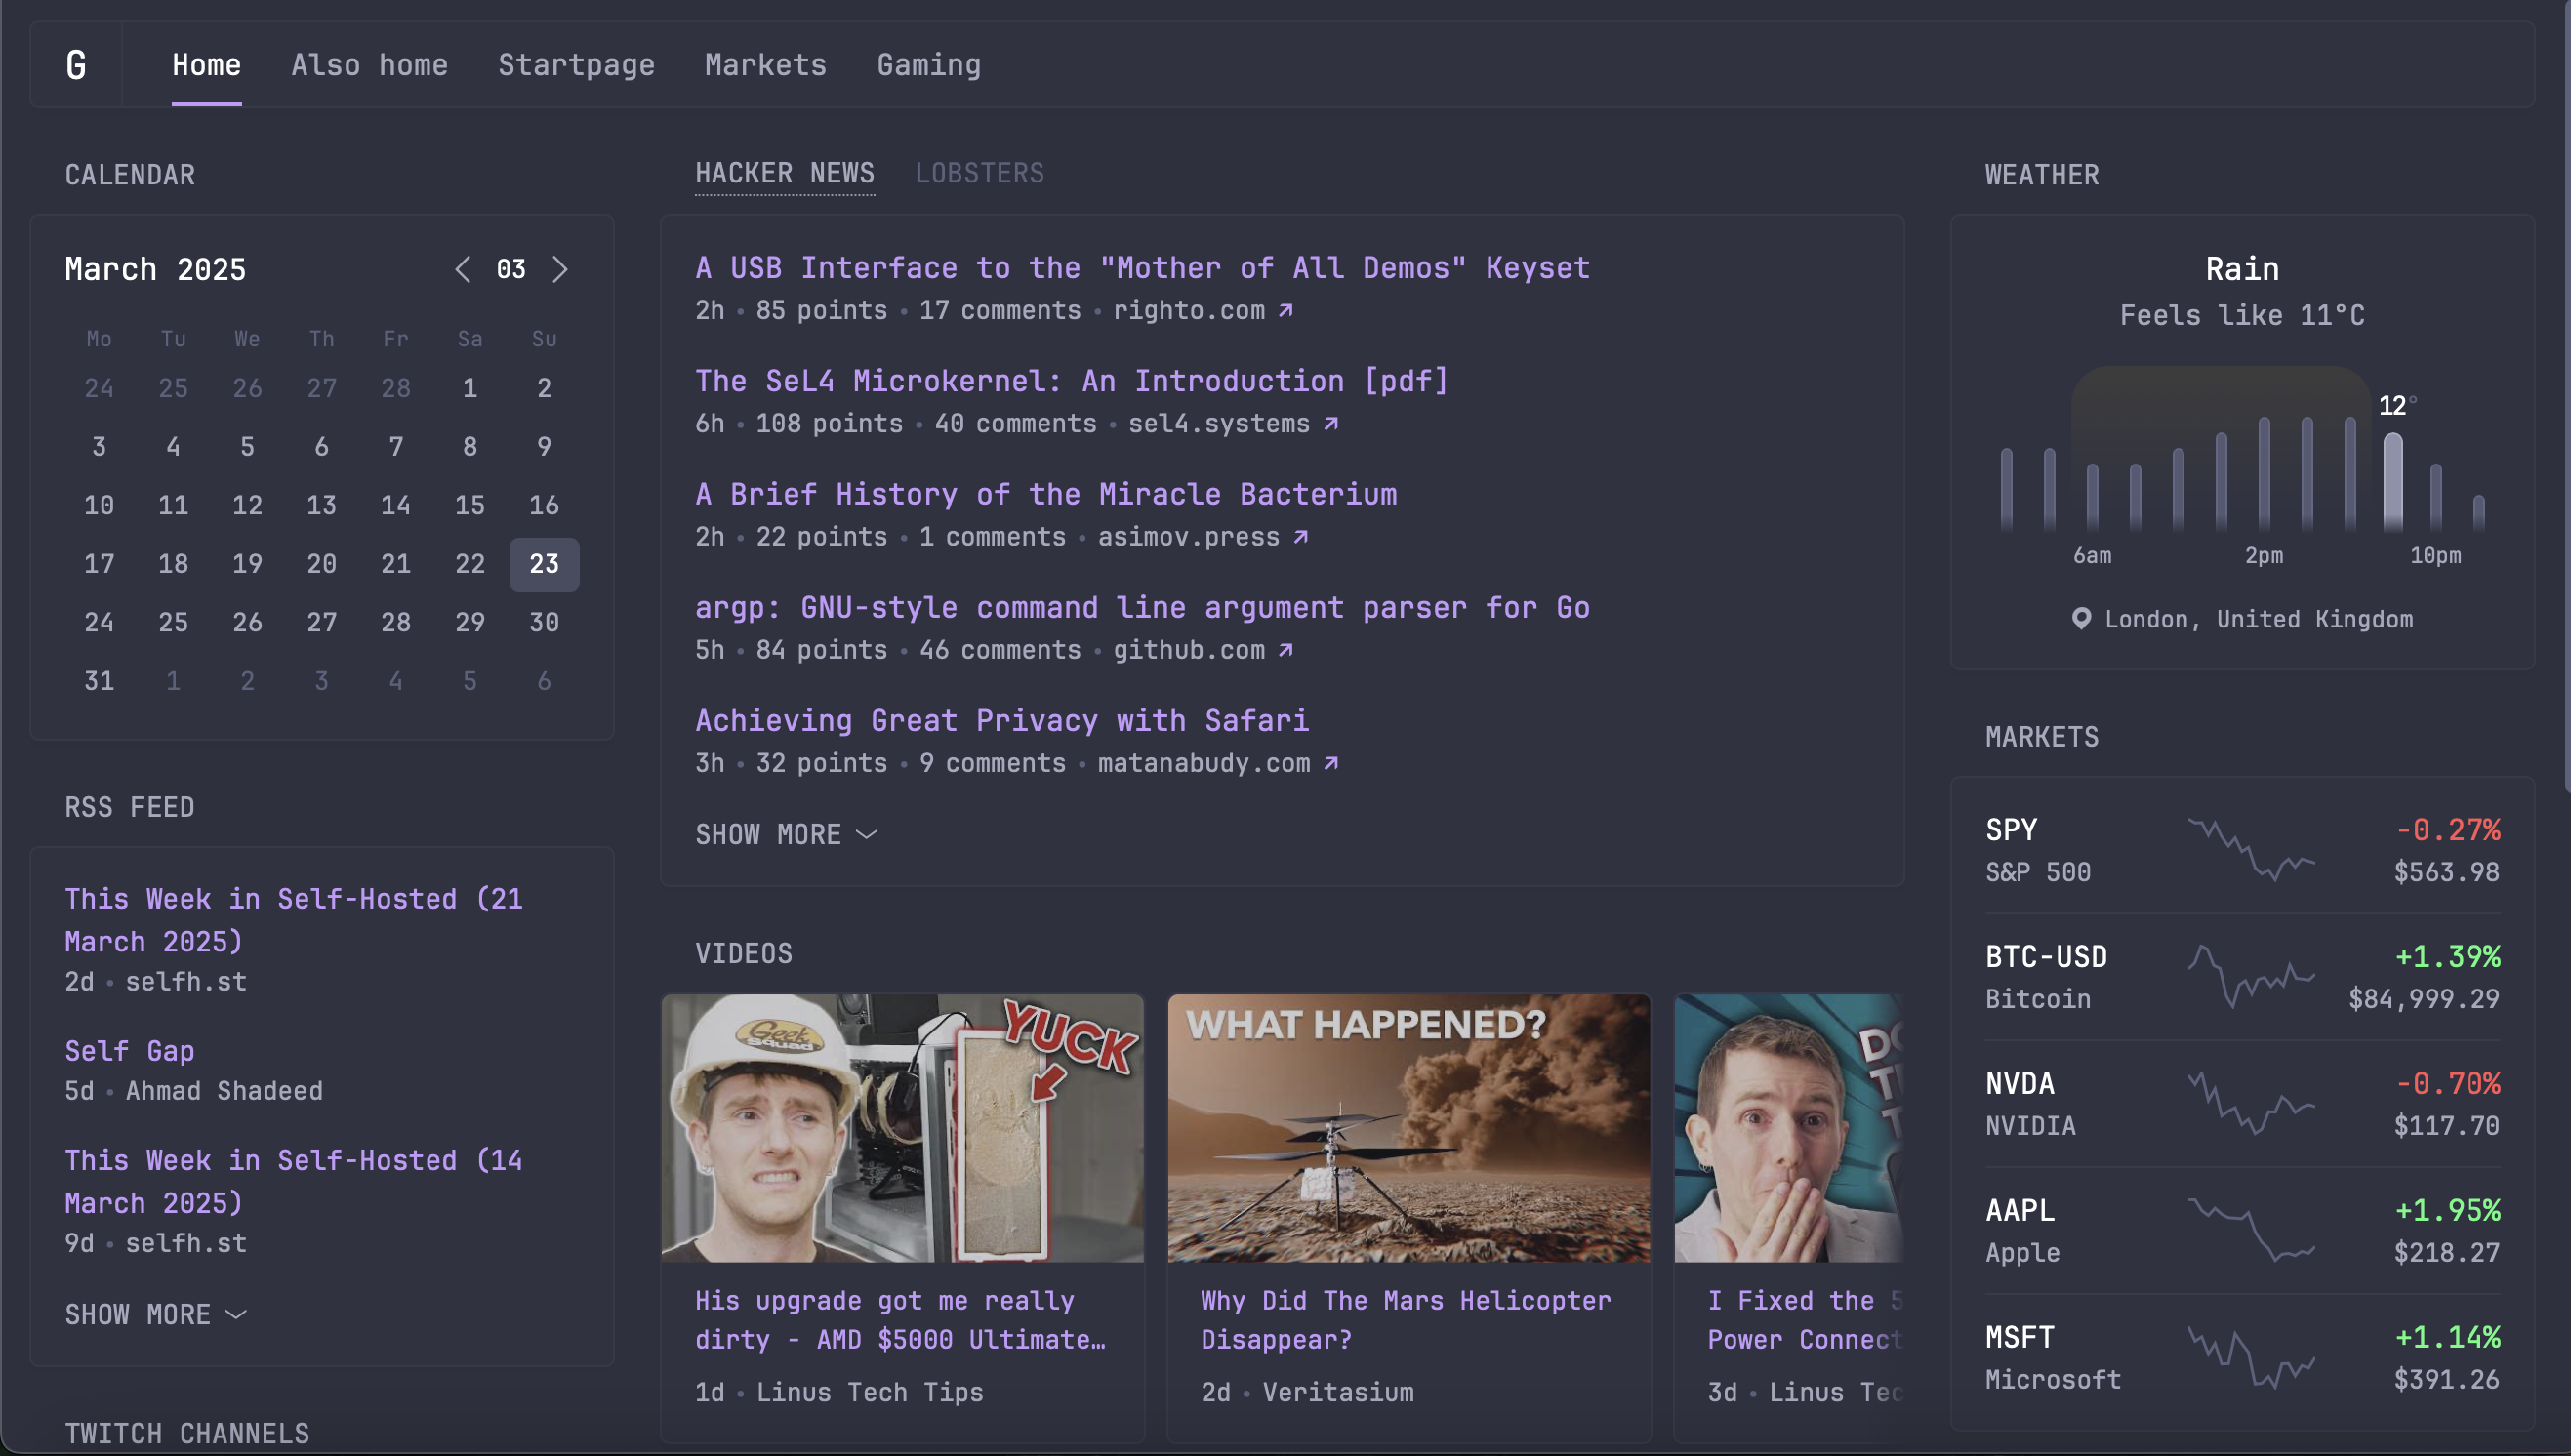Go to previous month with left chevron arrow

pos(463,268)
